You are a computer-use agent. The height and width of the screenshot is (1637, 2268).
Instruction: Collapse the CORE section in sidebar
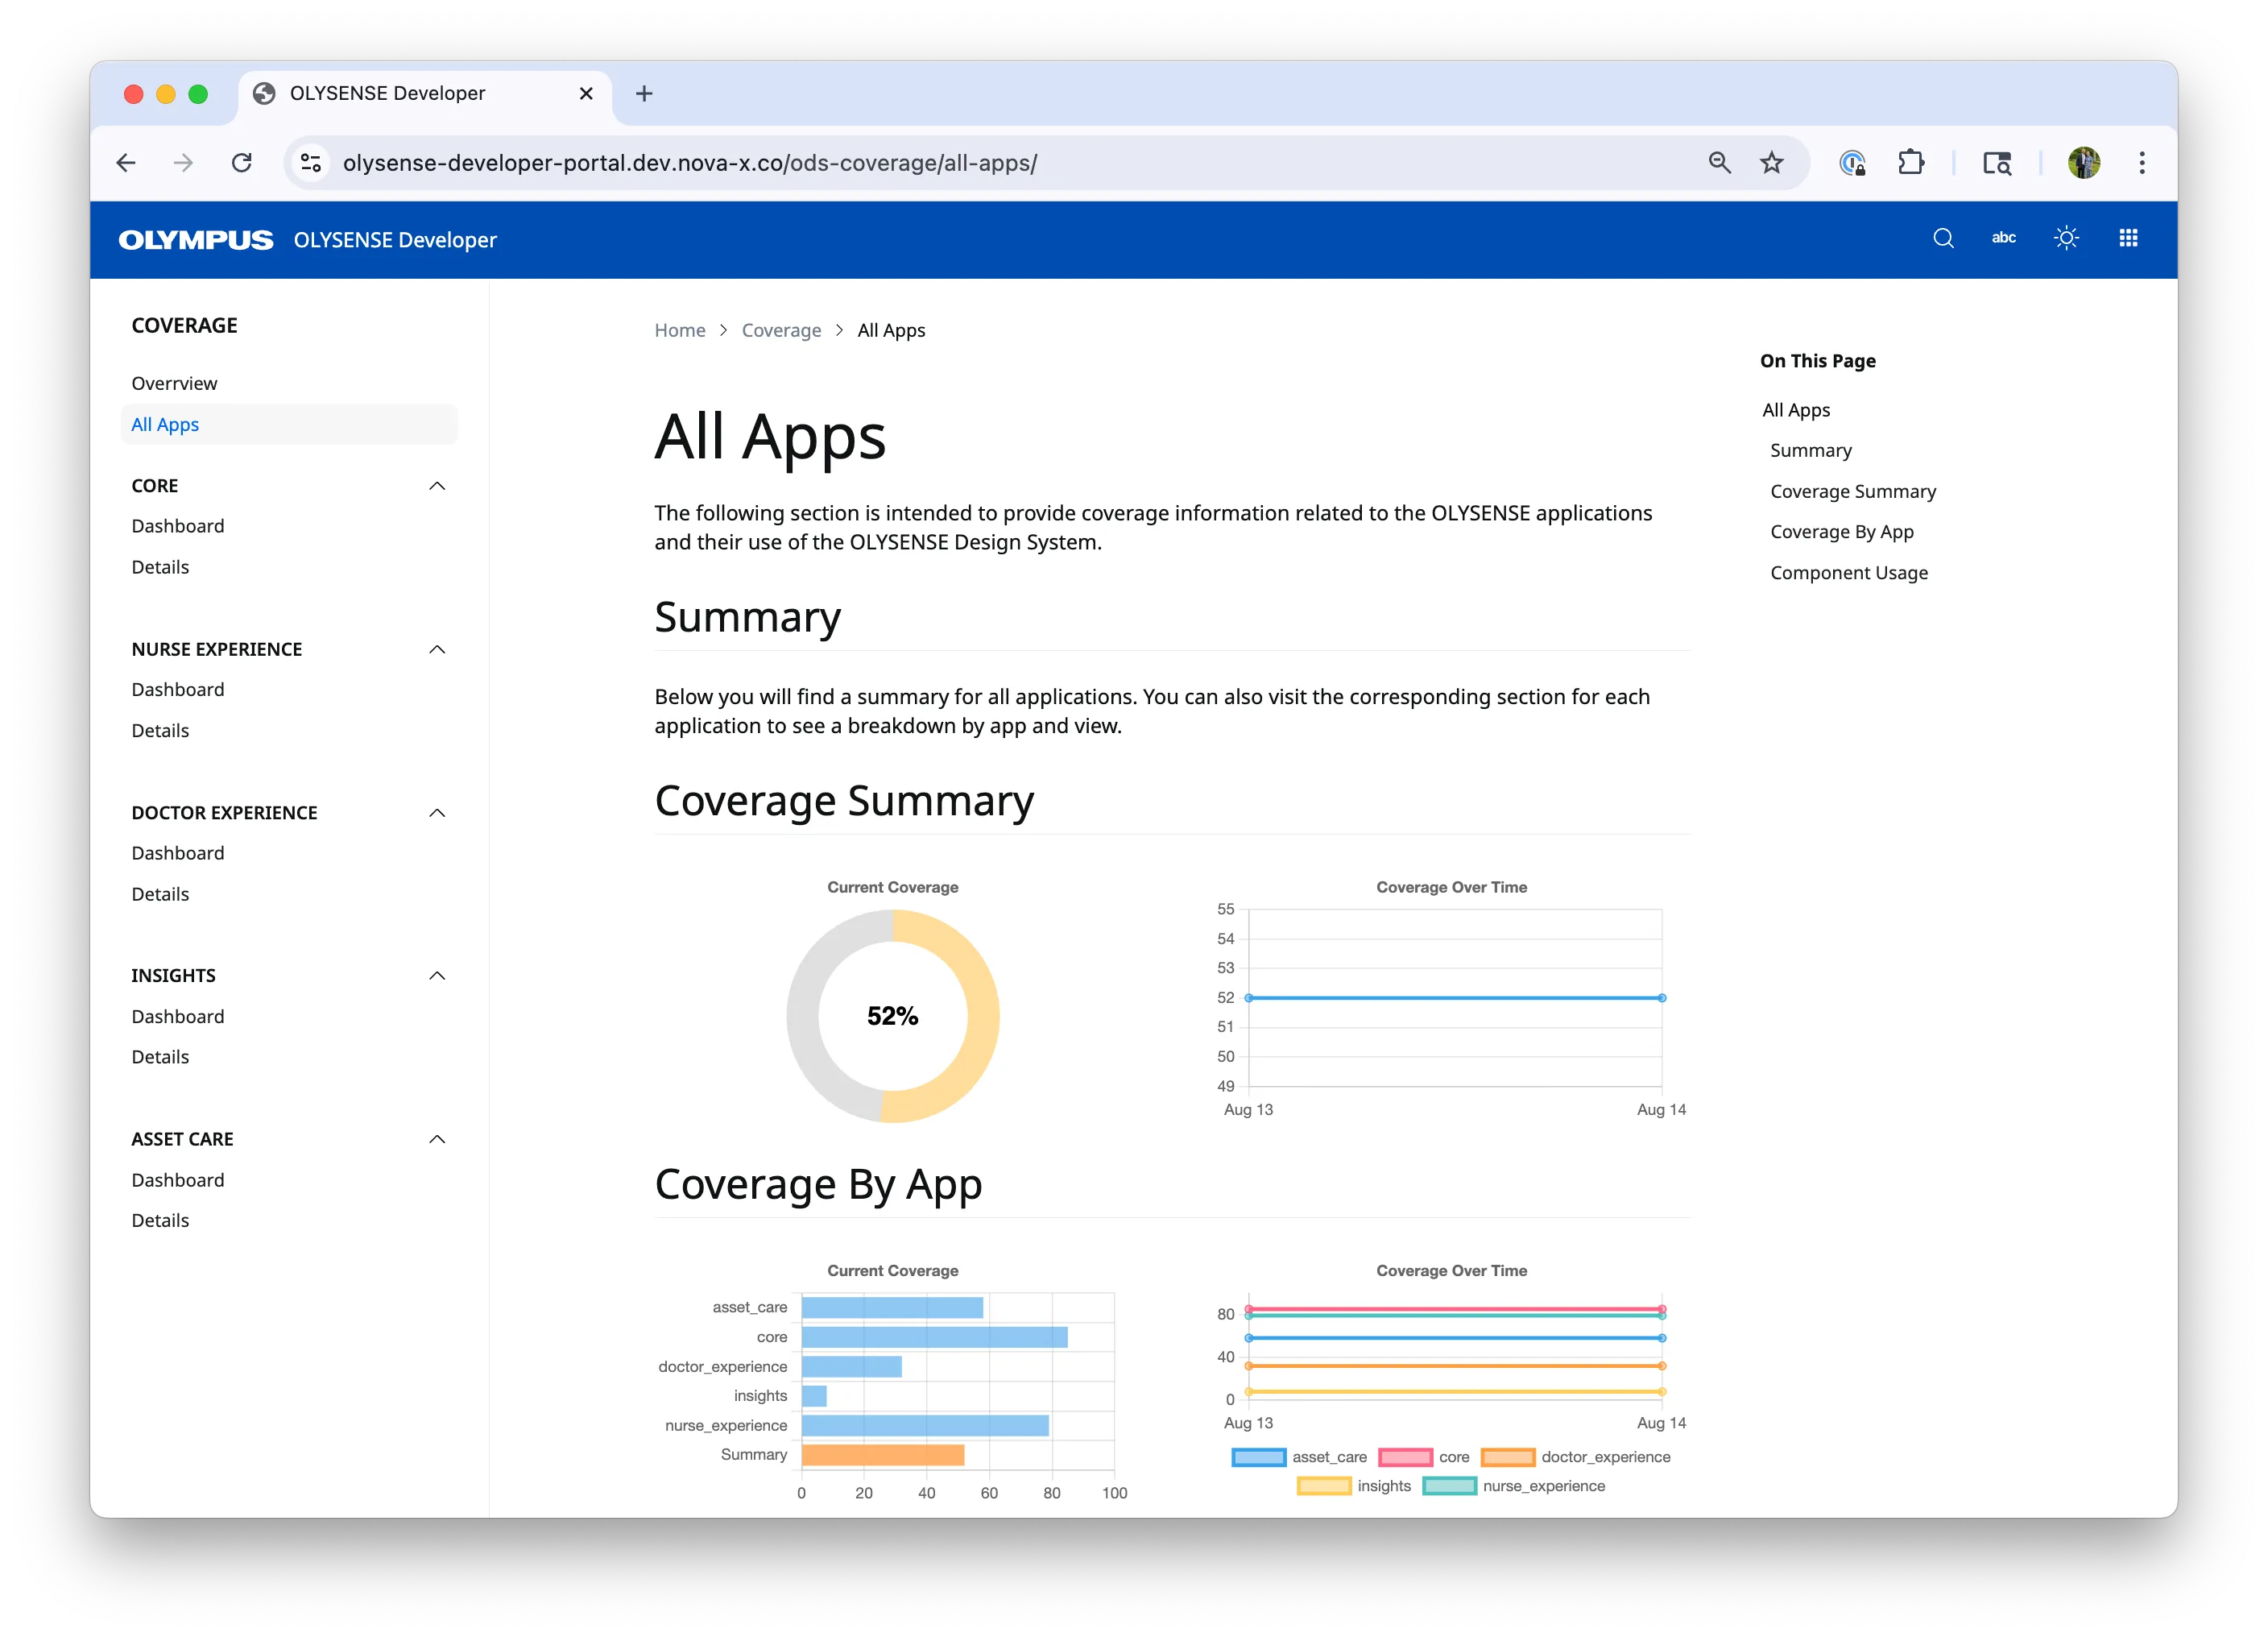tap(437, 485)
